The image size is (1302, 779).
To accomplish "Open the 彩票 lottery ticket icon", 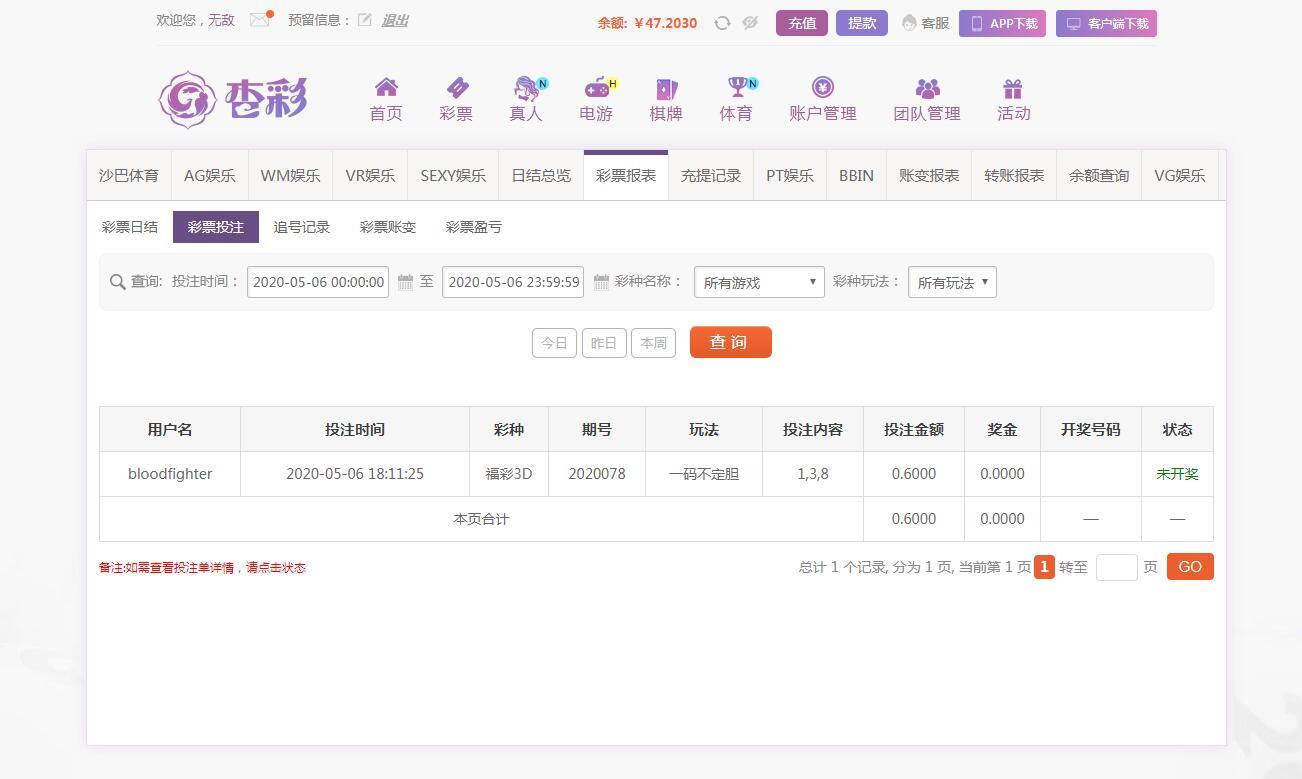I will 456,88.
